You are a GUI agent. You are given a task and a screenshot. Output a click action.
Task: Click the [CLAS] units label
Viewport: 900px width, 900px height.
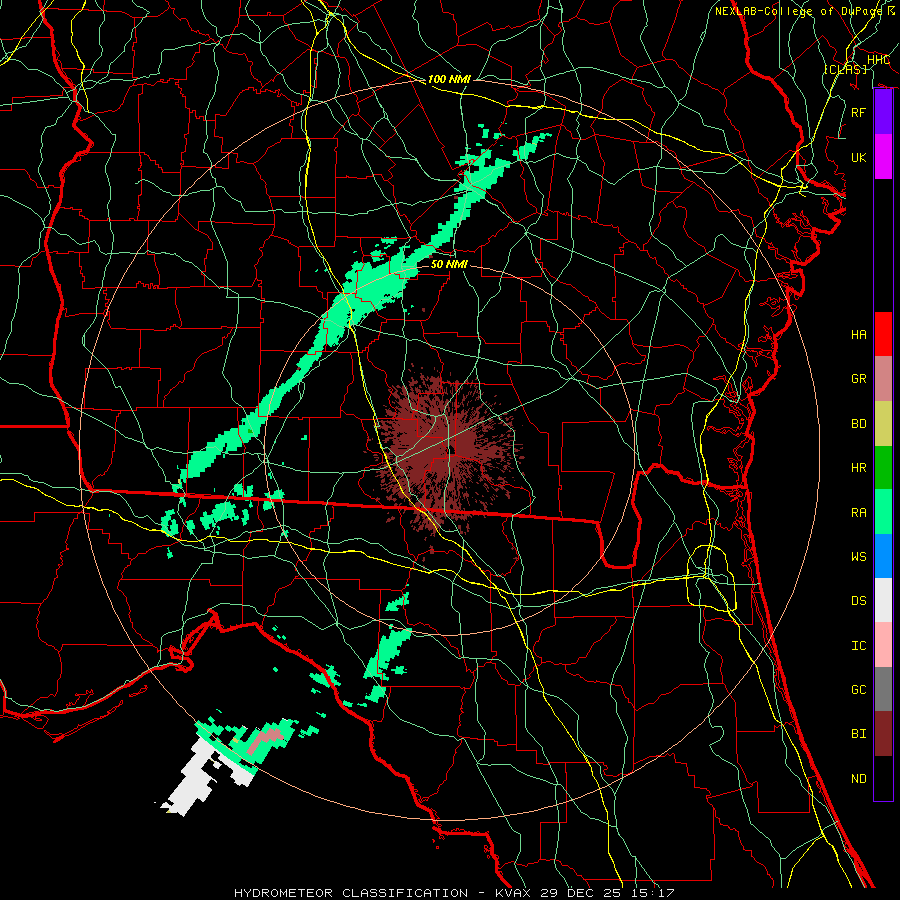pyautogui.click(x=845, y=69)
